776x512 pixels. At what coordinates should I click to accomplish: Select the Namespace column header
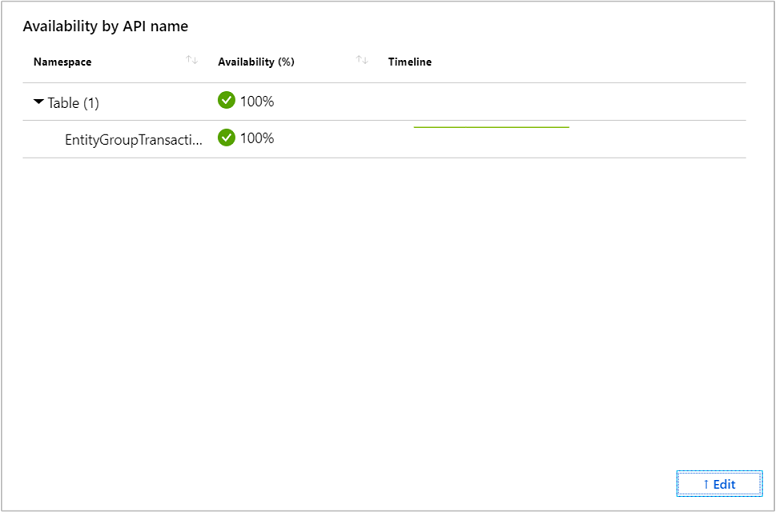point(62,62)
